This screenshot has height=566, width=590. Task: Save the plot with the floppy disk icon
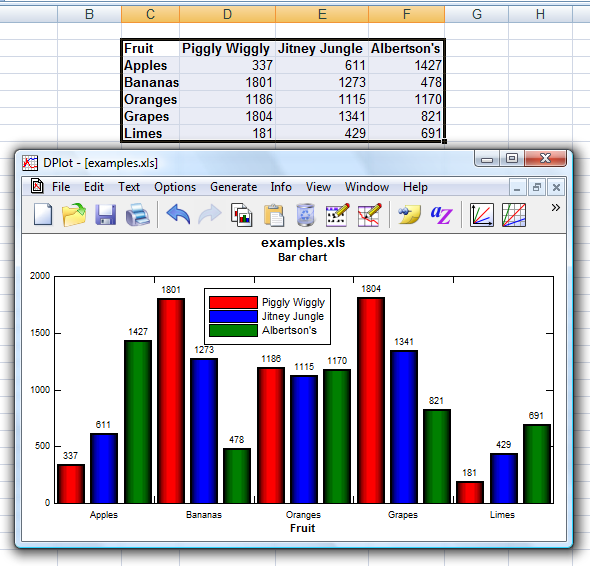[105, 215]
